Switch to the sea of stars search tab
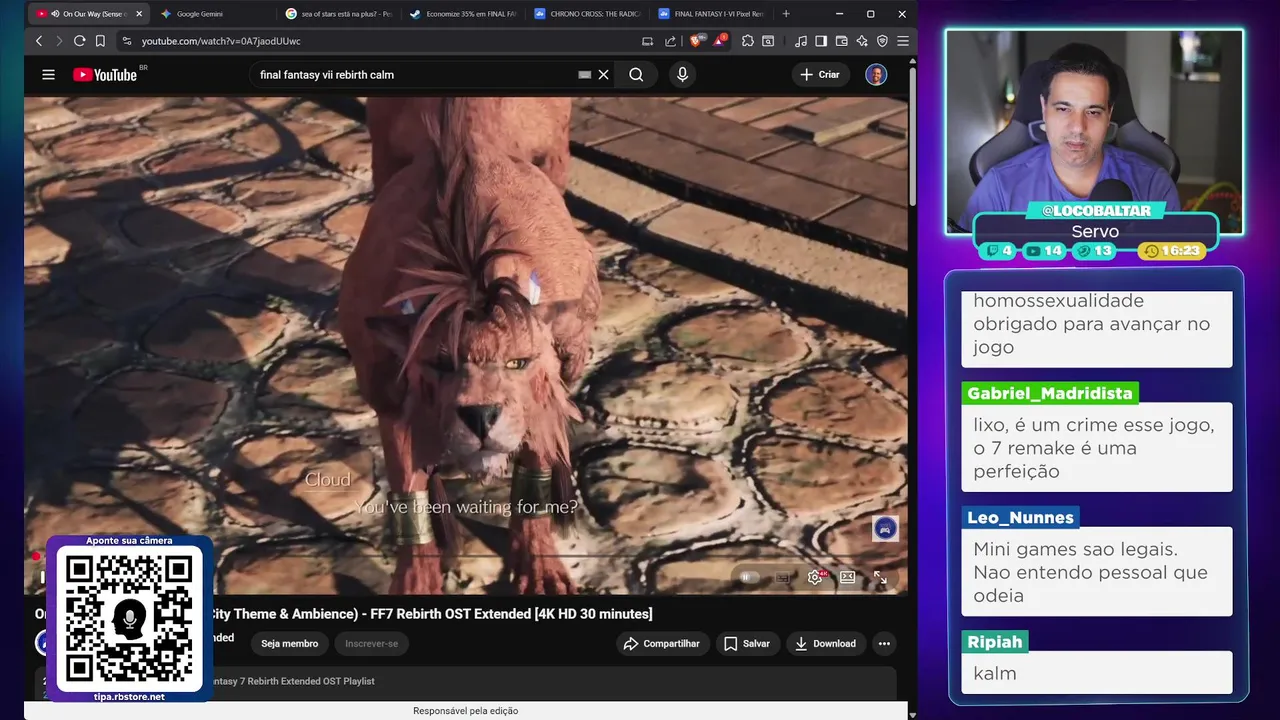The height and width of the screenshot is (720, 1280). [339, 14]
